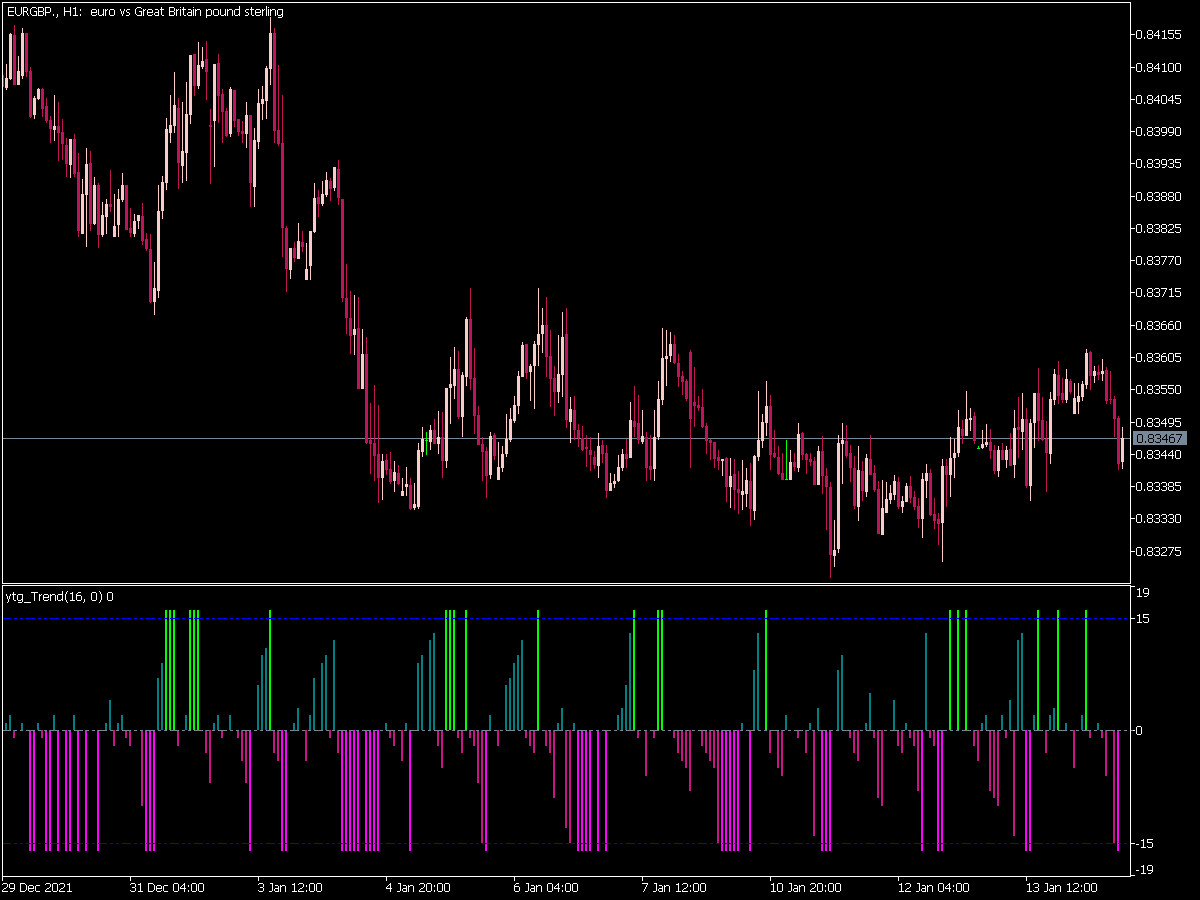The image size is (1200, 900).
Task: Click the time label '12 Jan 04:00'
Action: (933, 887)
